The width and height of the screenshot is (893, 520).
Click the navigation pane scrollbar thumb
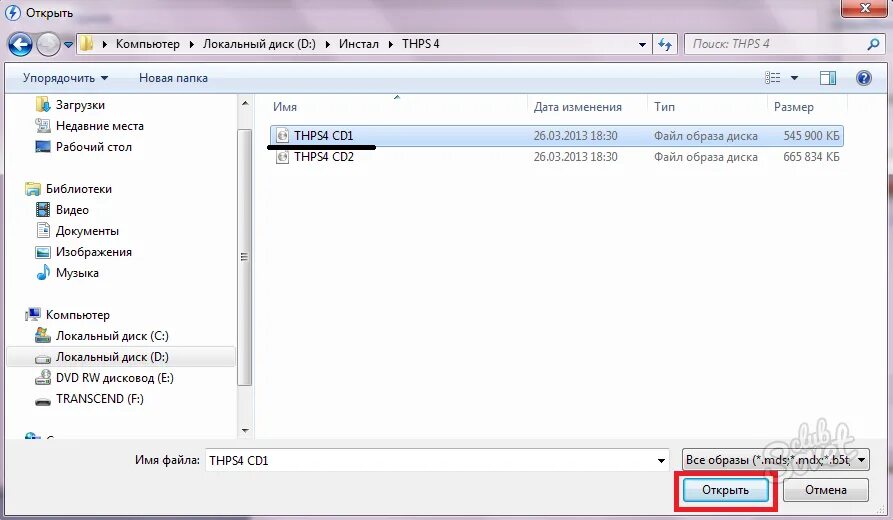click(245, 257)
